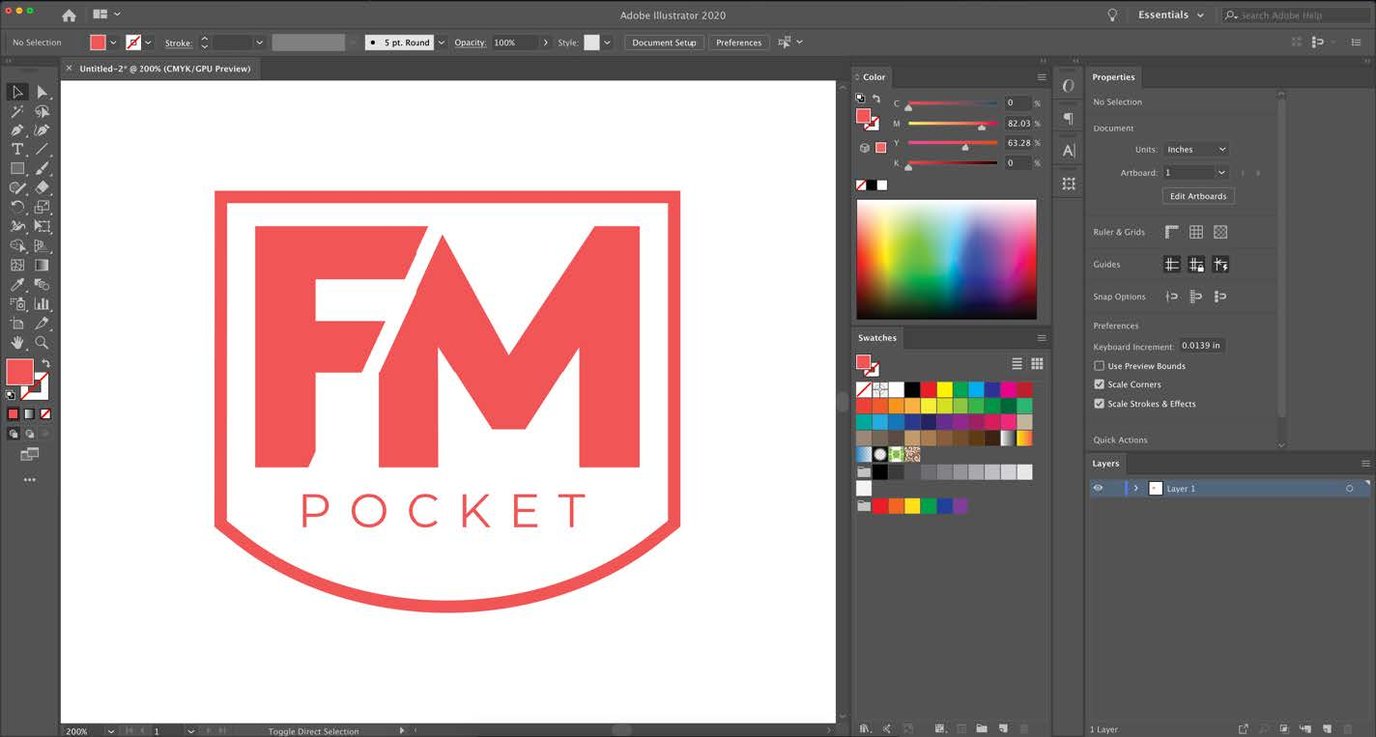The height and width of the screenshot is (737, 1376).
Task: Select the Paintbrush tool
Action: [42, 169]
